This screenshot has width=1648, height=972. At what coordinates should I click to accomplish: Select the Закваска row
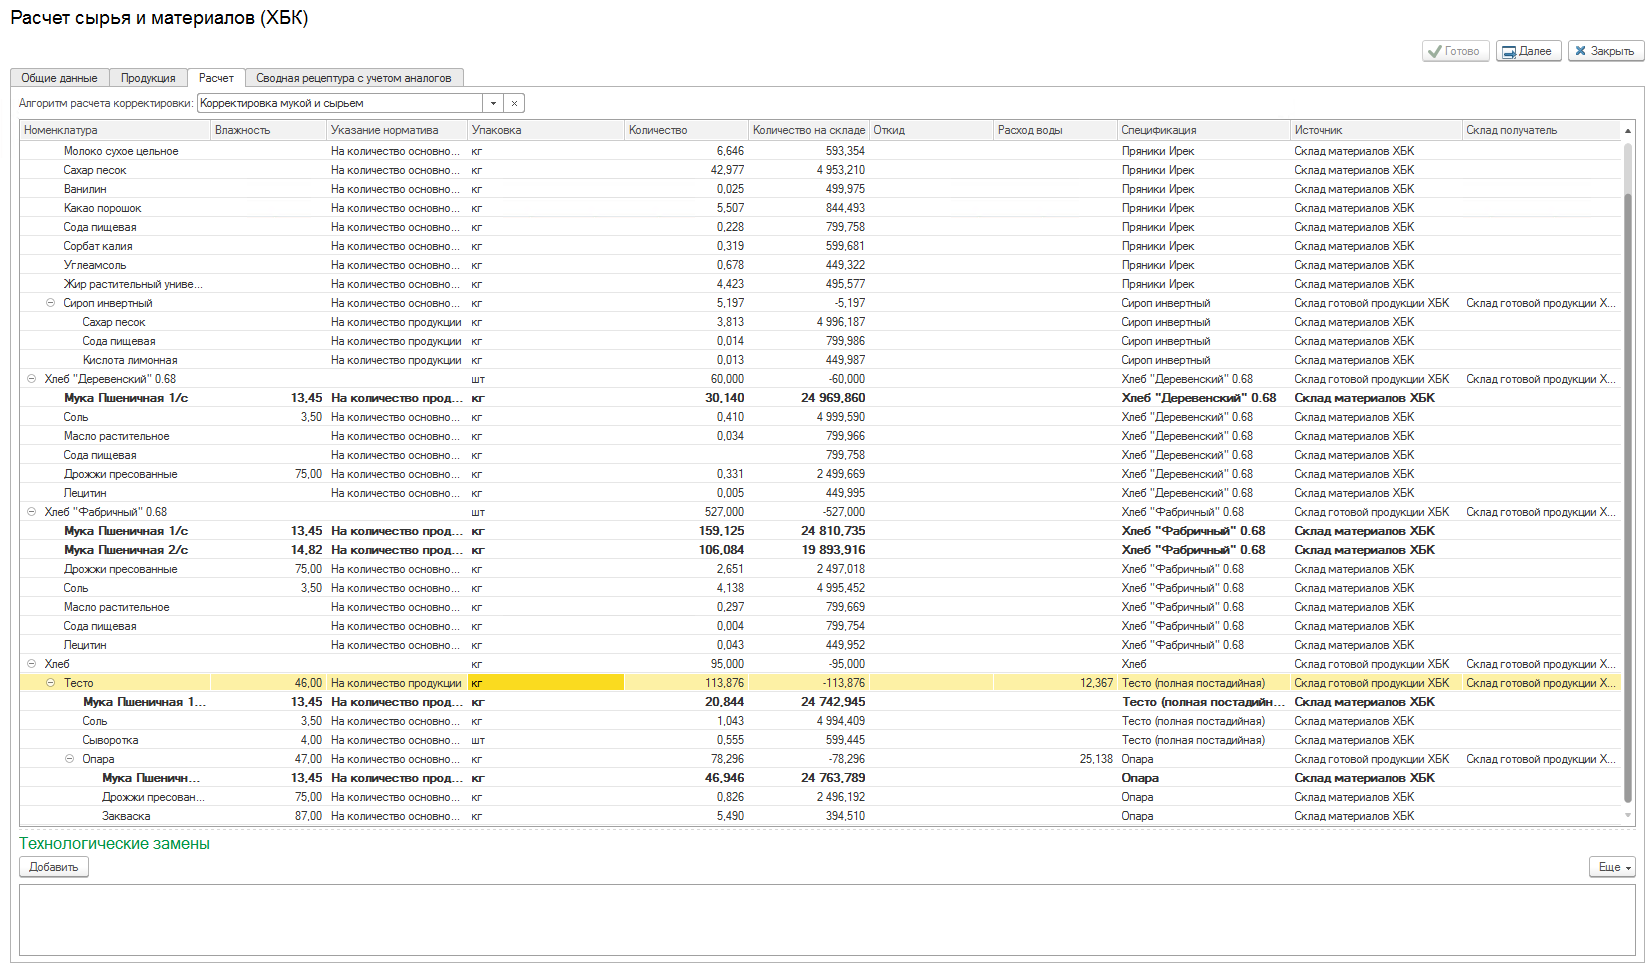820,816
